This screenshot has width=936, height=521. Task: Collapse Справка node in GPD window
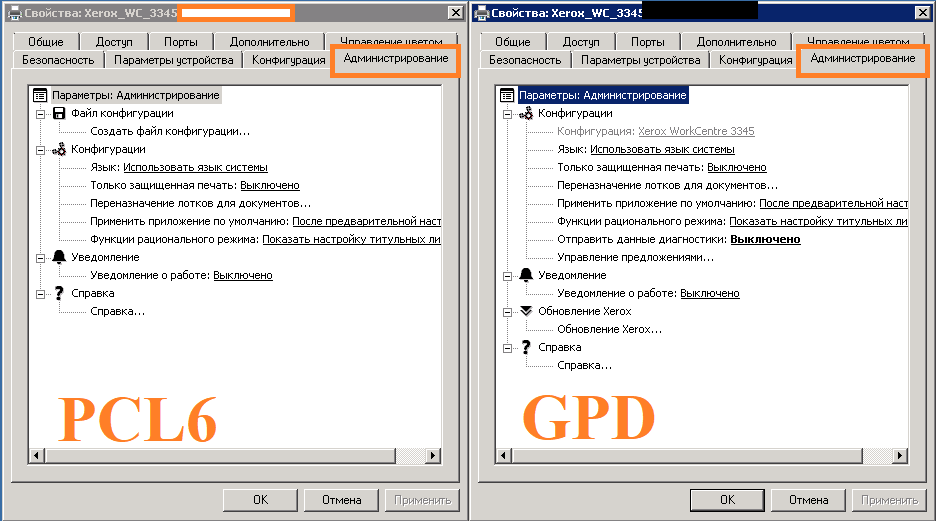point(507,347)
